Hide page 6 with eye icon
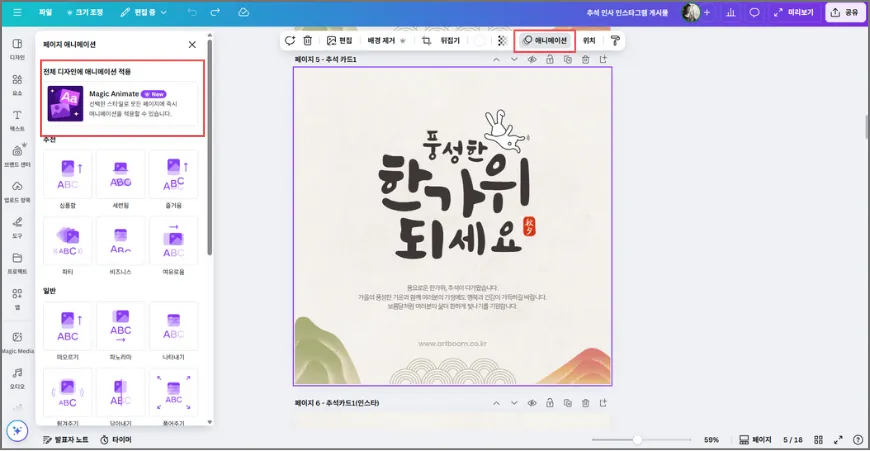870x451 pixels. (x=532, y=403)
